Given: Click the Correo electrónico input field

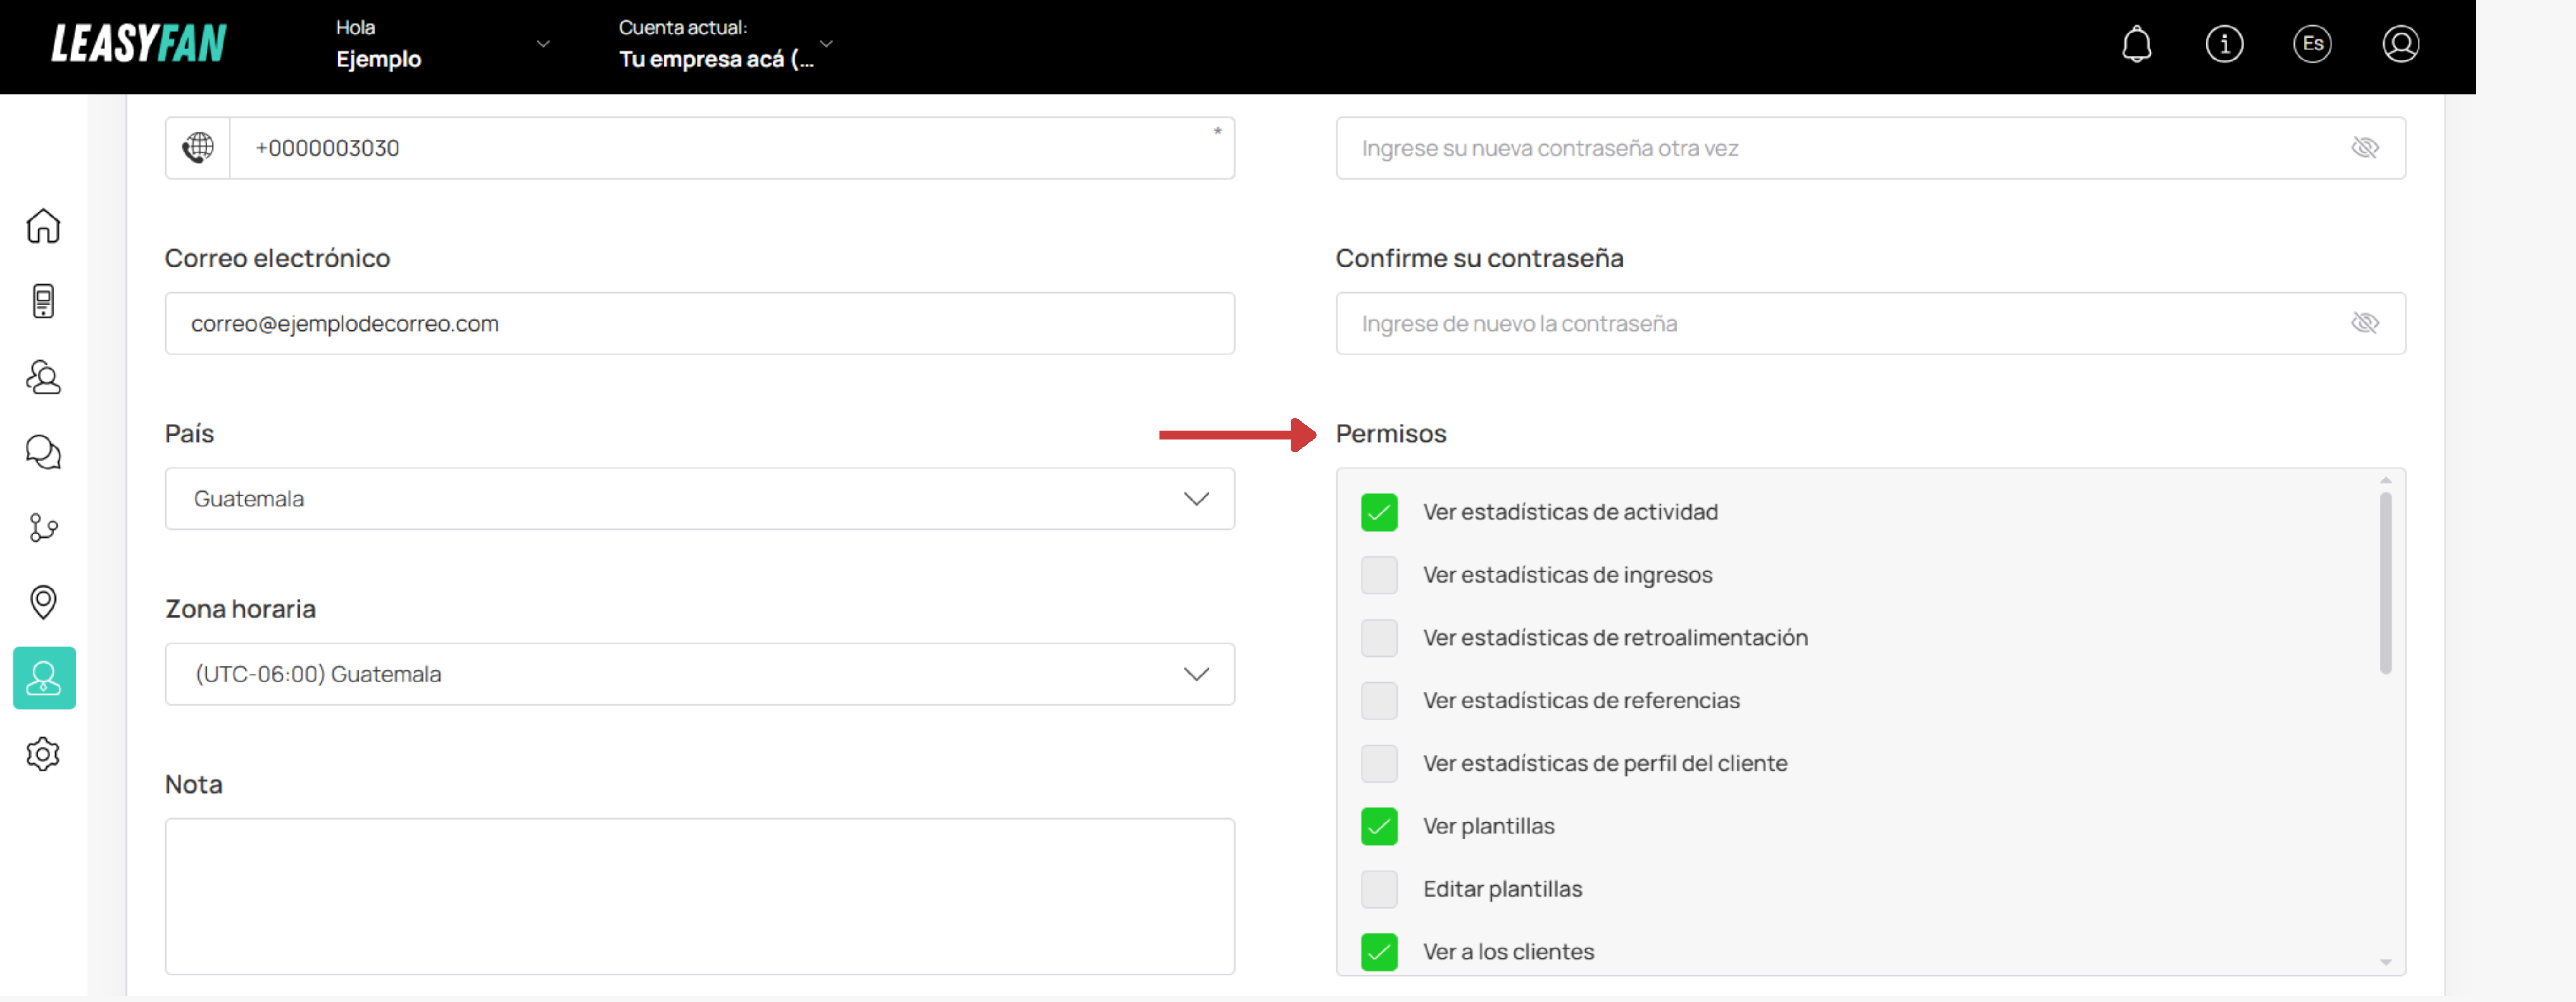Looking at the screenshot, I should click(x=700, y=323).
